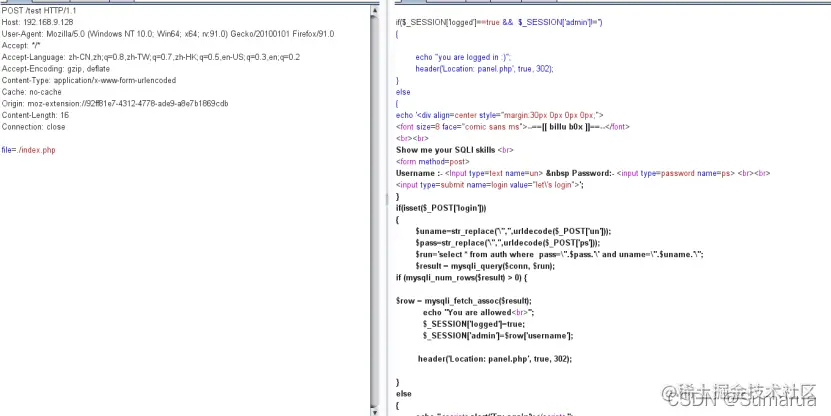Select the echo div align=center style line
The height and width of the screenshot is (416, 831).
pyautogui.click(x=500, y=115)
